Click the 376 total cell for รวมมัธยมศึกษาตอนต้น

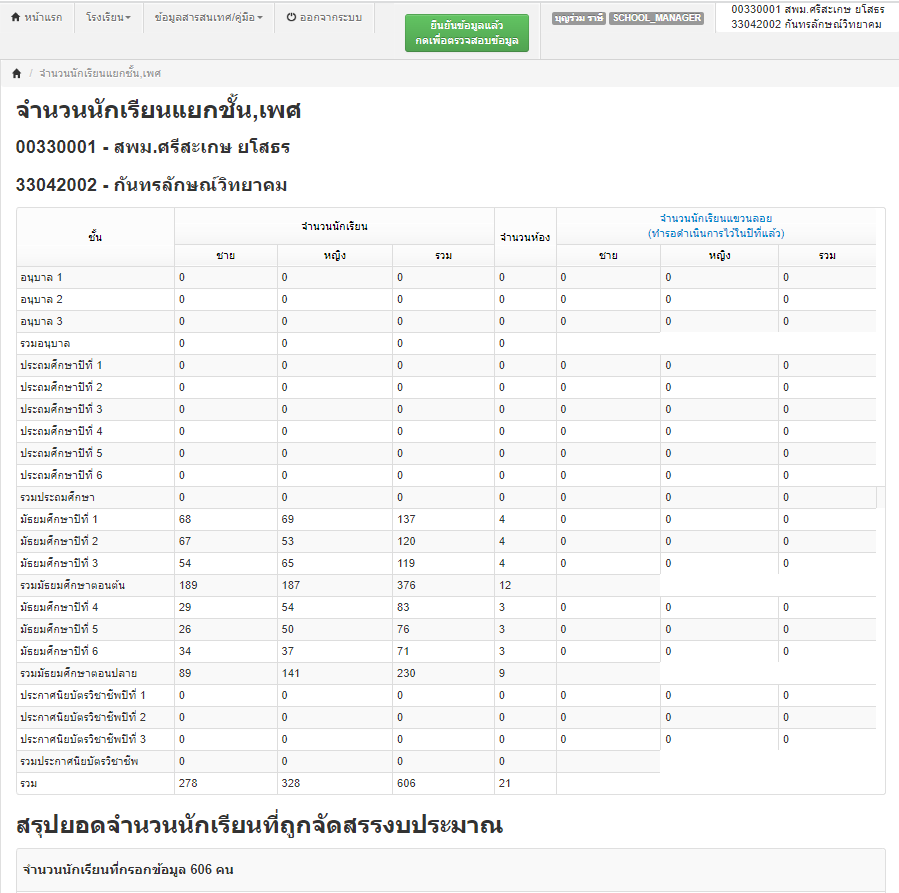(408, 585)
